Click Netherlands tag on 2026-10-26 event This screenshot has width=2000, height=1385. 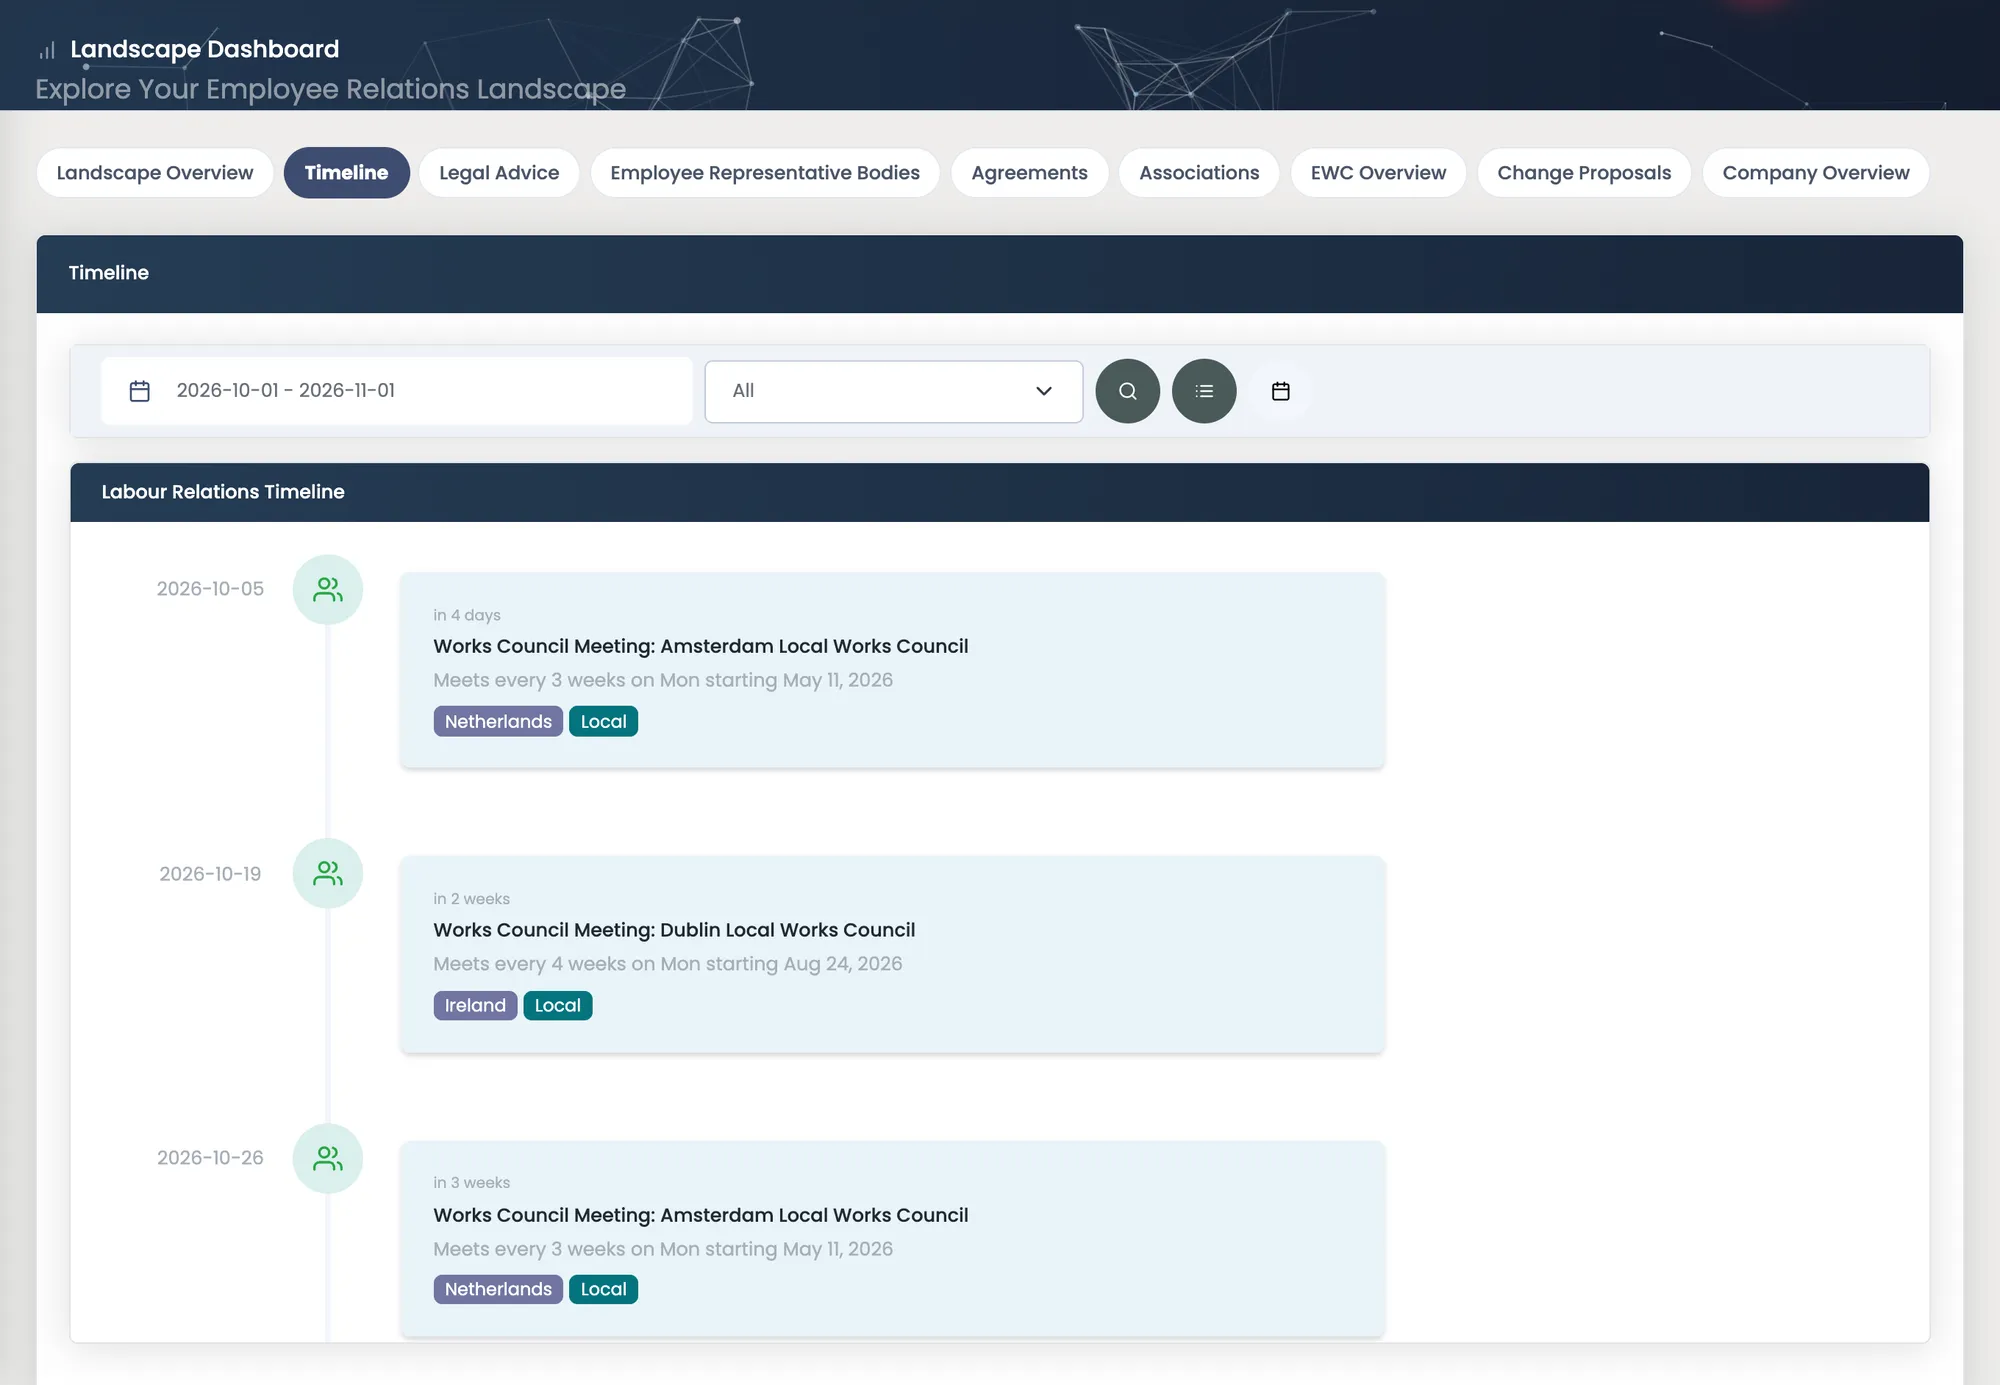point(498,1289)
